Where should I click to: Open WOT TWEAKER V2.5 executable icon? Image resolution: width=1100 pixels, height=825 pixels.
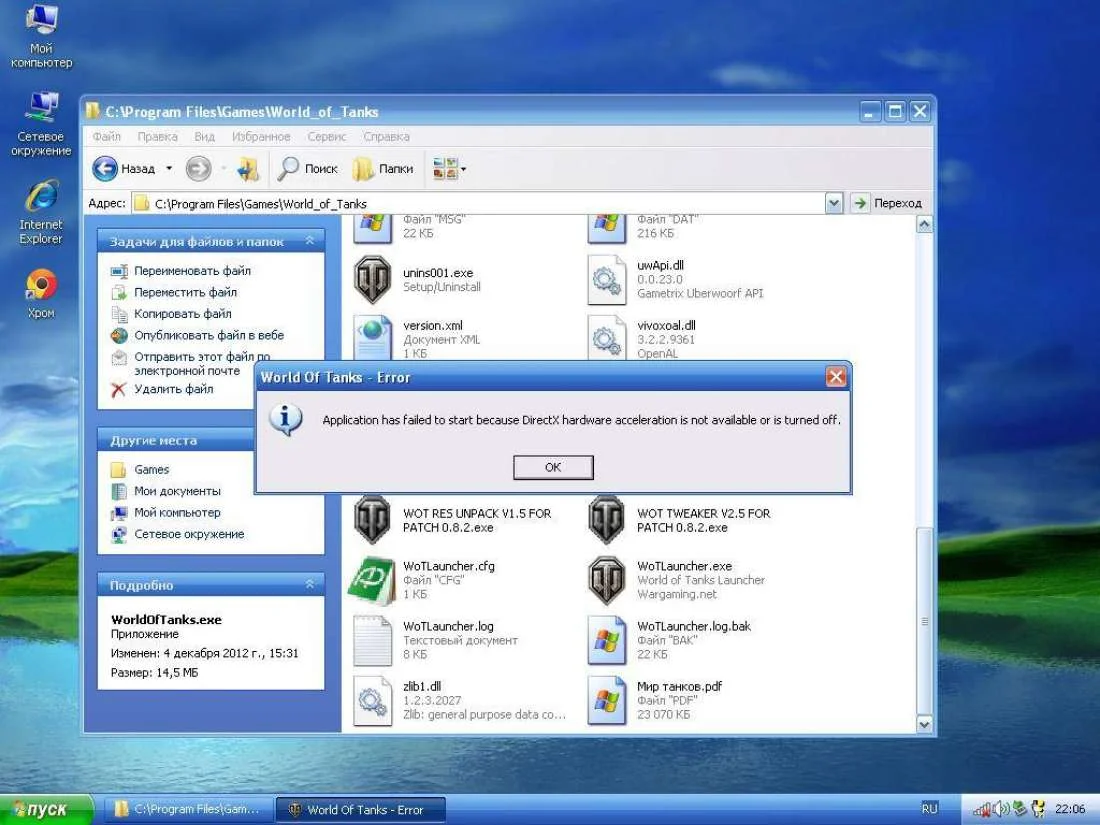click(x=606, y=519)
